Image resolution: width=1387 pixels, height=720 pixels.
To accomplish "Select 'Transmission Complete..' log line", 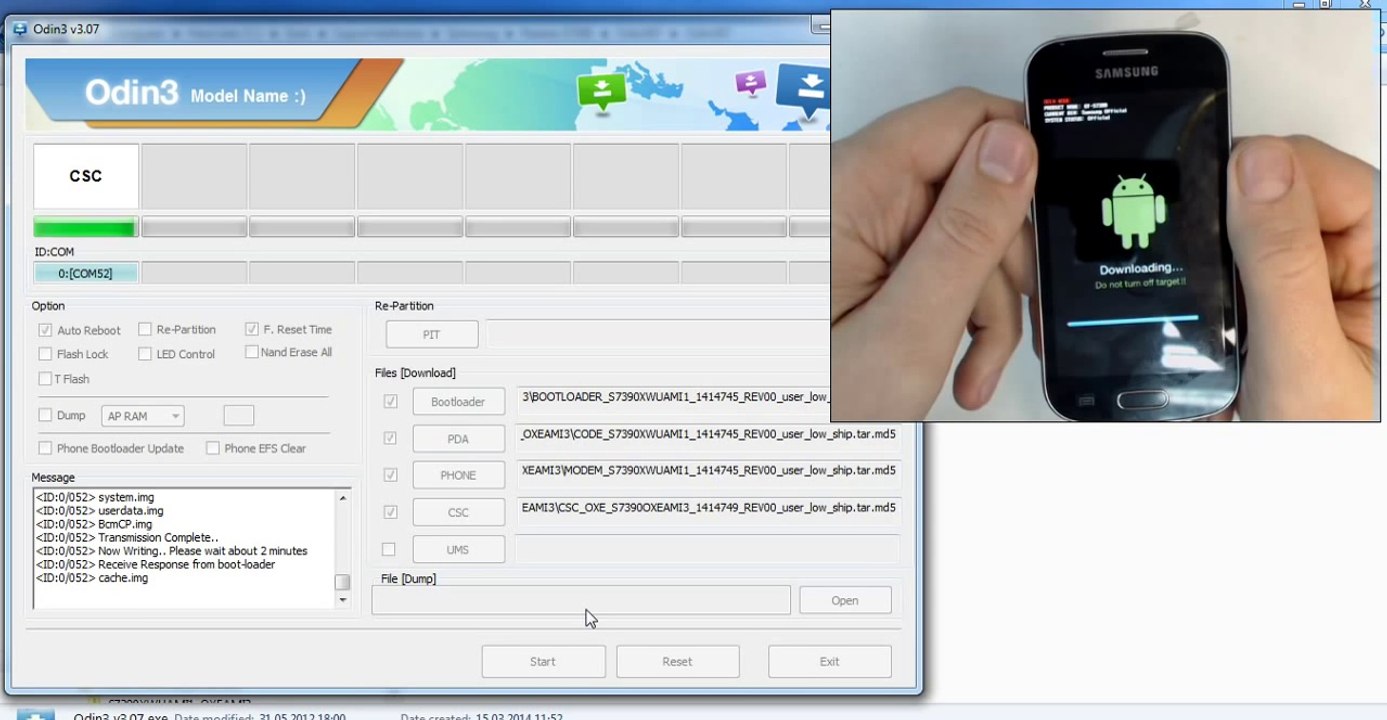I will pyautogui.click(x=127, y=538).
